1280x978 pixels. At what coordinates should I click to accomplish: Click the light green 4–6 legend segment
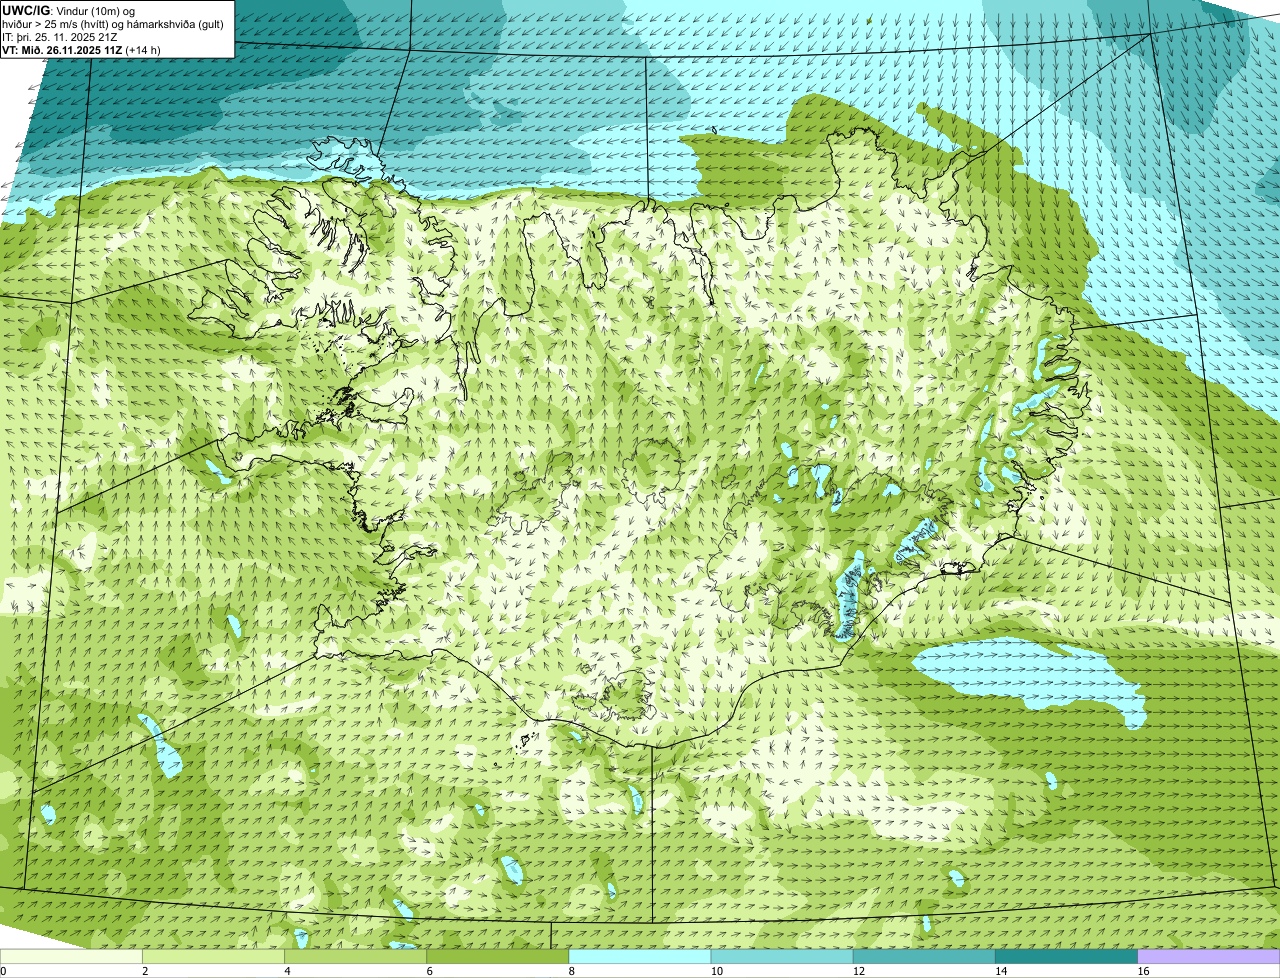[x=355, y=957]
